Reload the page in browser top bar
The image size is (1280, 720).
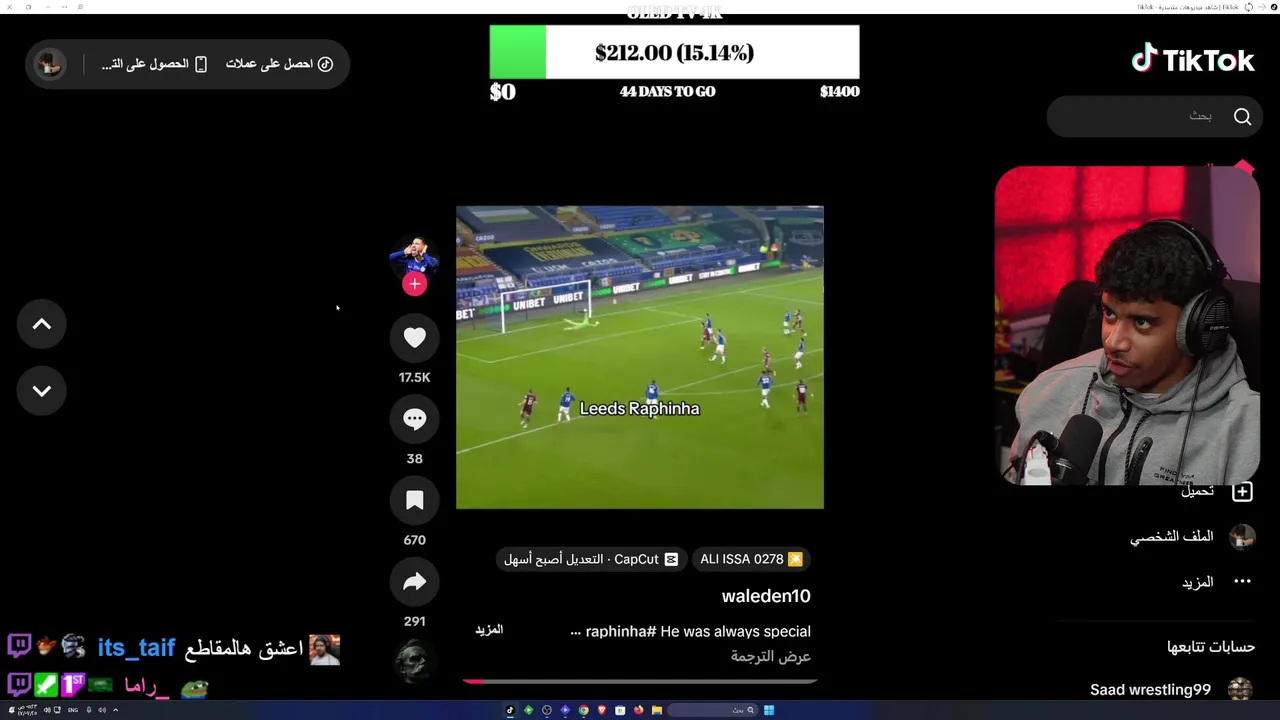(1249, 7)
